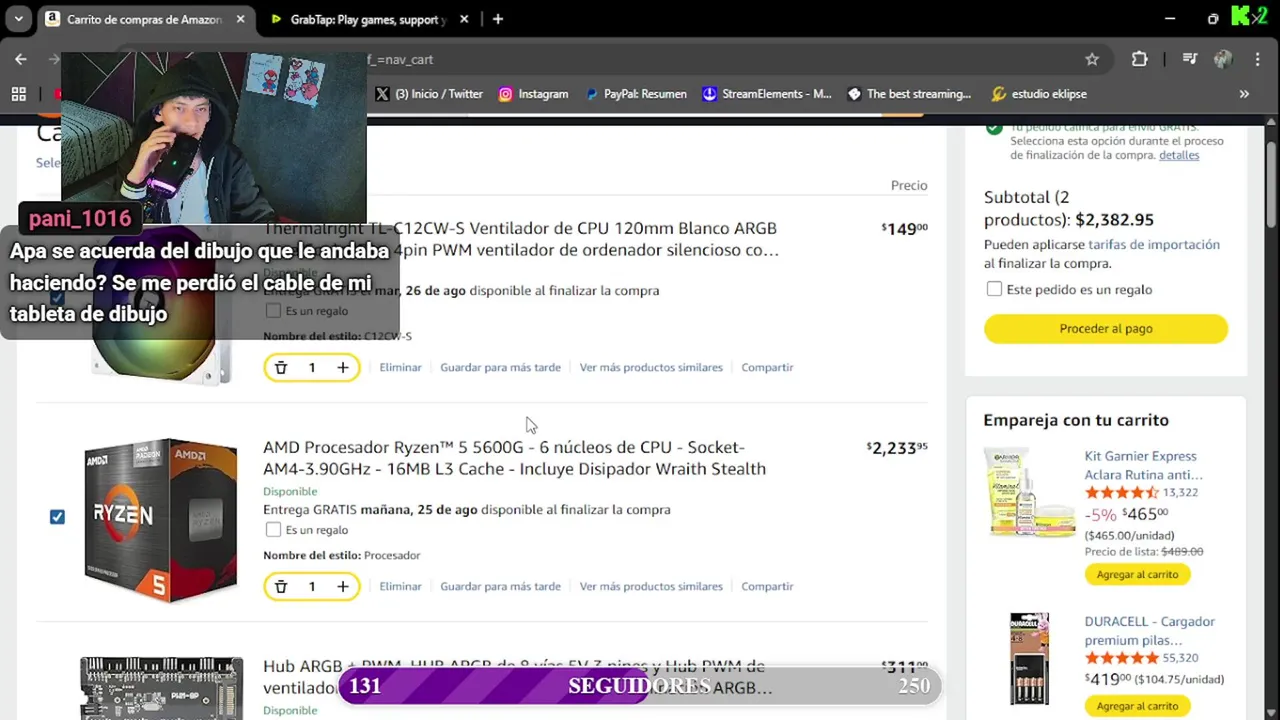Click Guardar para más tarde for Ryzen processor
This screenshot has height=720, width=1280.
pyautogui.click(x=500, y=587)
